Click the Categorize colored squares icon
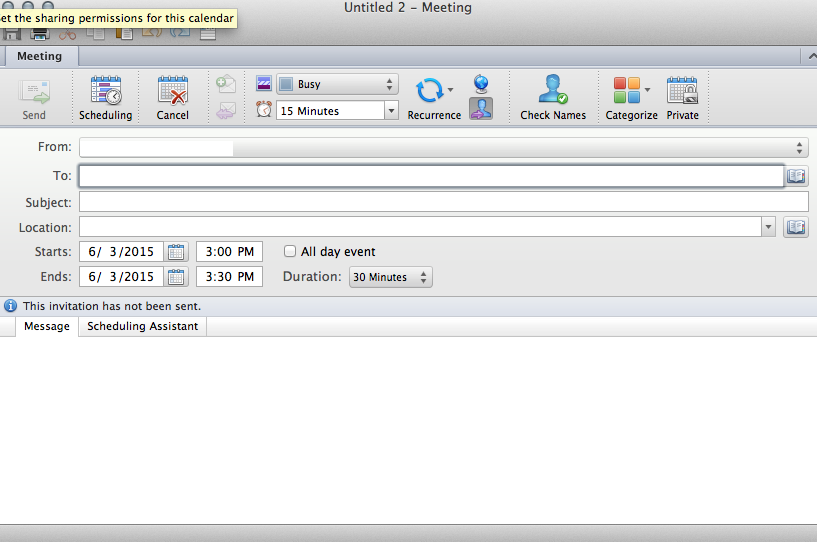The height and width of the screenshot is (542, 817). tap(627, 90)
